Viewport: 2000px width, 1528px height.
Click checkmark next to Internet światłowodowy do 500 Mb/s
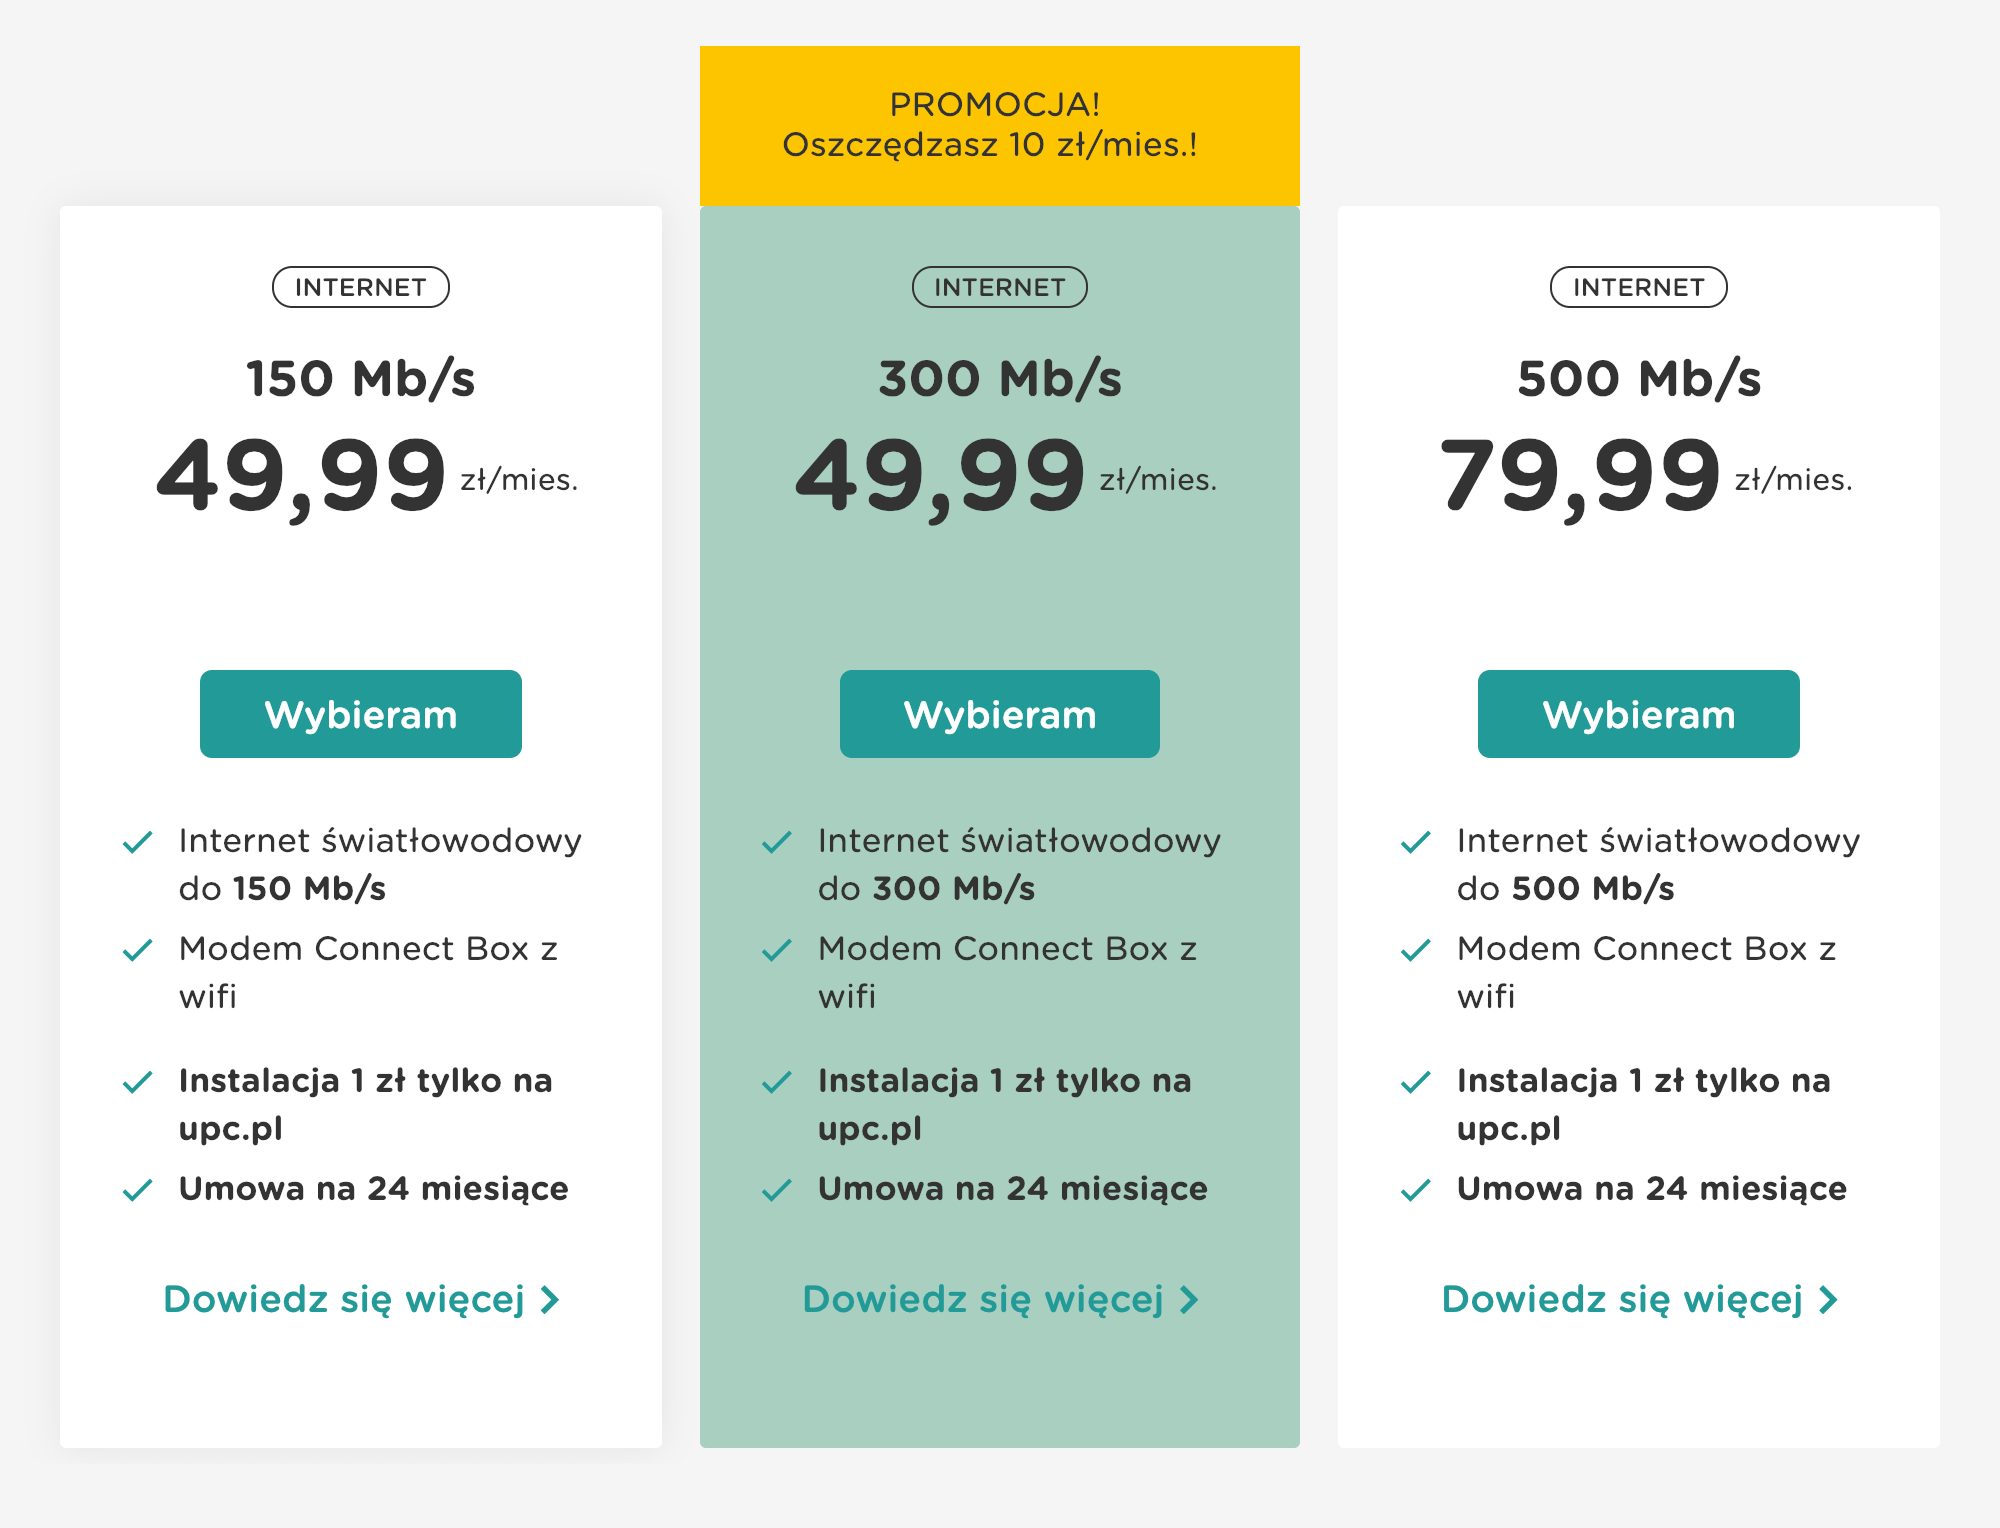(1415, 842)
